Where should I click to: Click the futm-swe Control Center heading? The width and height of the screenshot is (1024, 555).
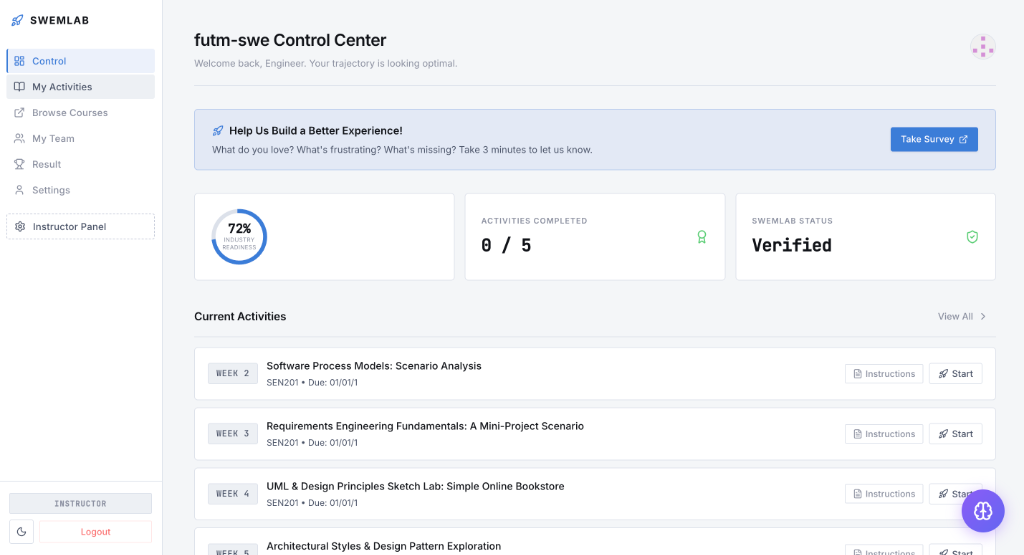[x=290, y=40]
